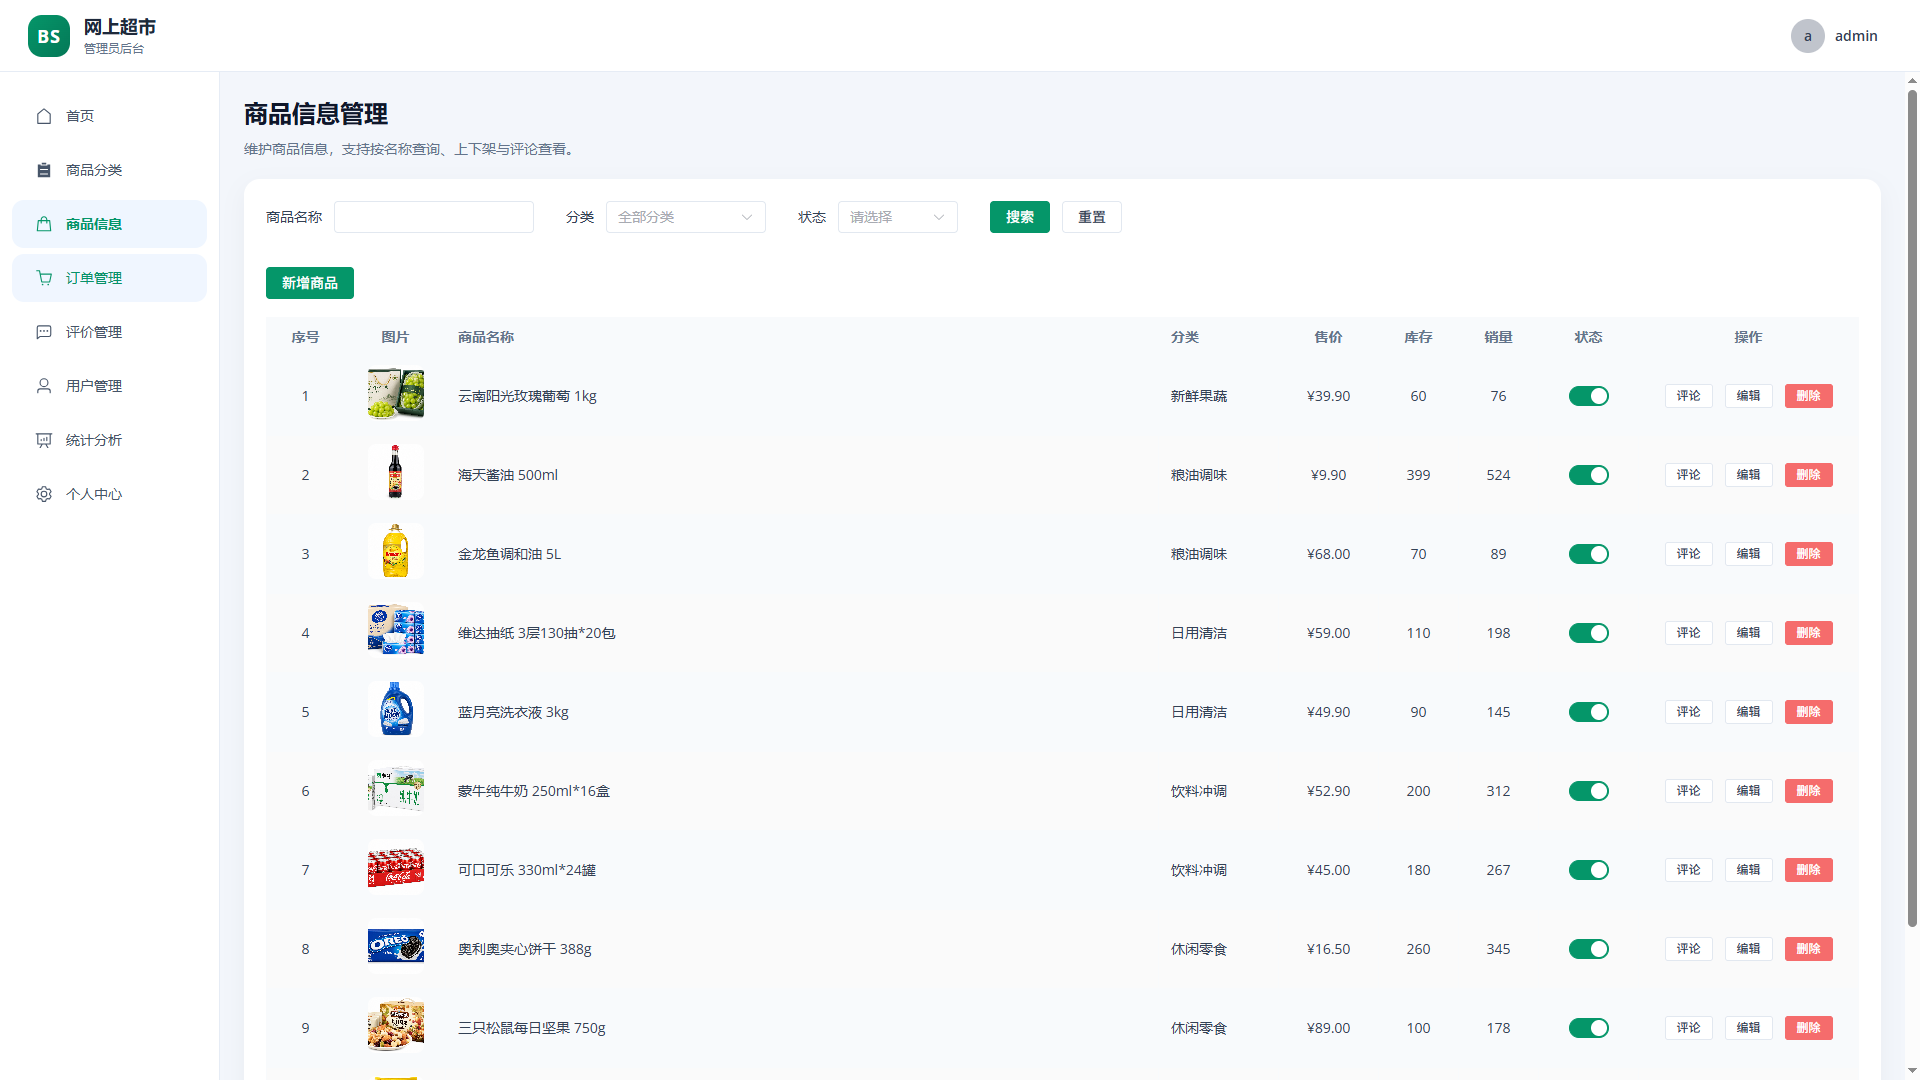Toggle status switch for 维达抽纸 row
Screen dimensions: 1920x1080
pyautogui.click(x=1589, y=633)
